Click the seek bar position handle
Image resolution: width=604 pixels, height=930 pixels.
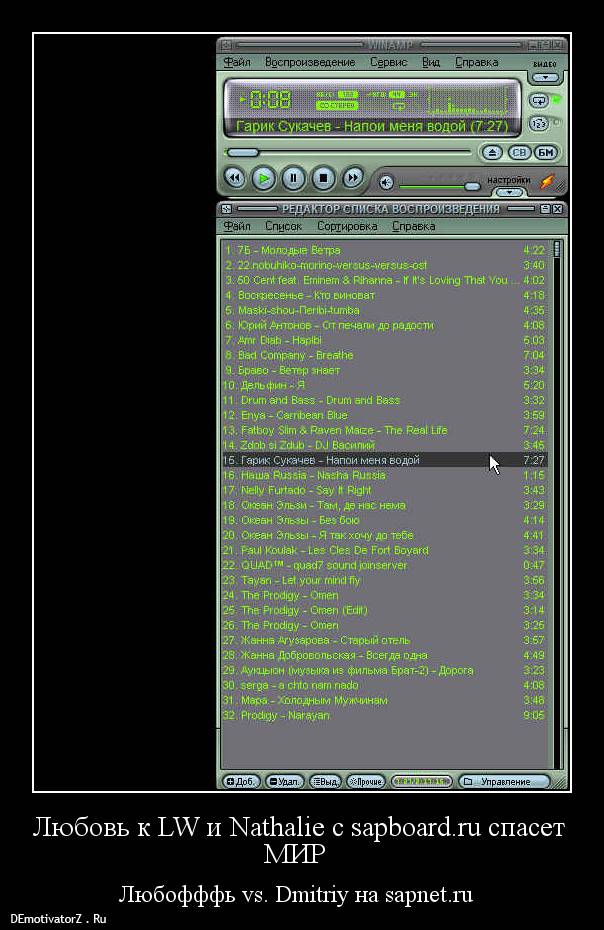pos(243,152)
